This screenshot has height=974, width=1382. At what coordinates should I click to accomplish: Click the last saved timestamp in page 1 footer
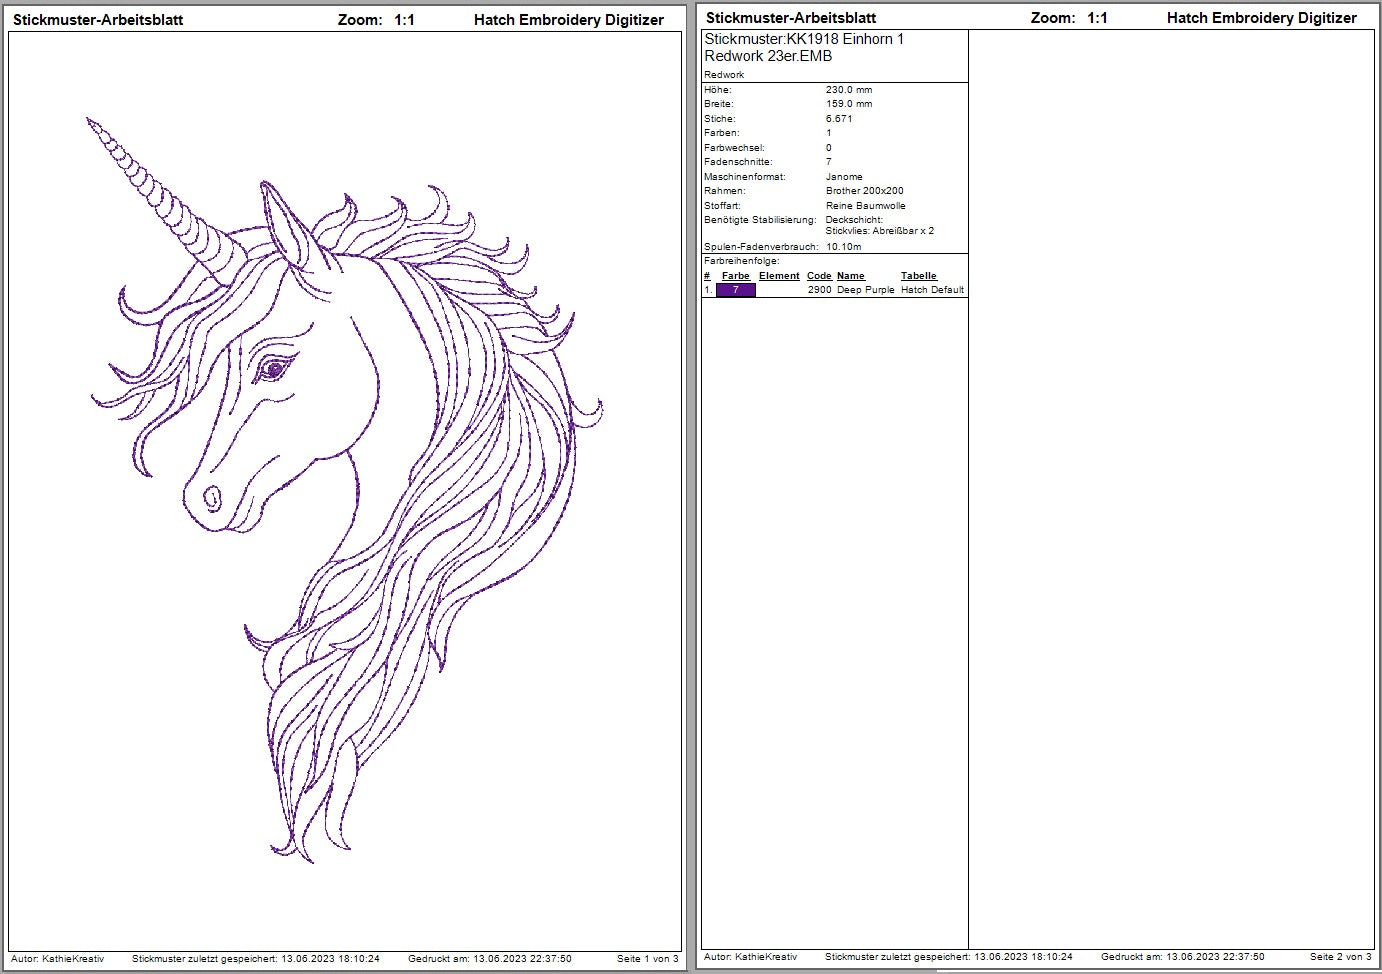256,959
